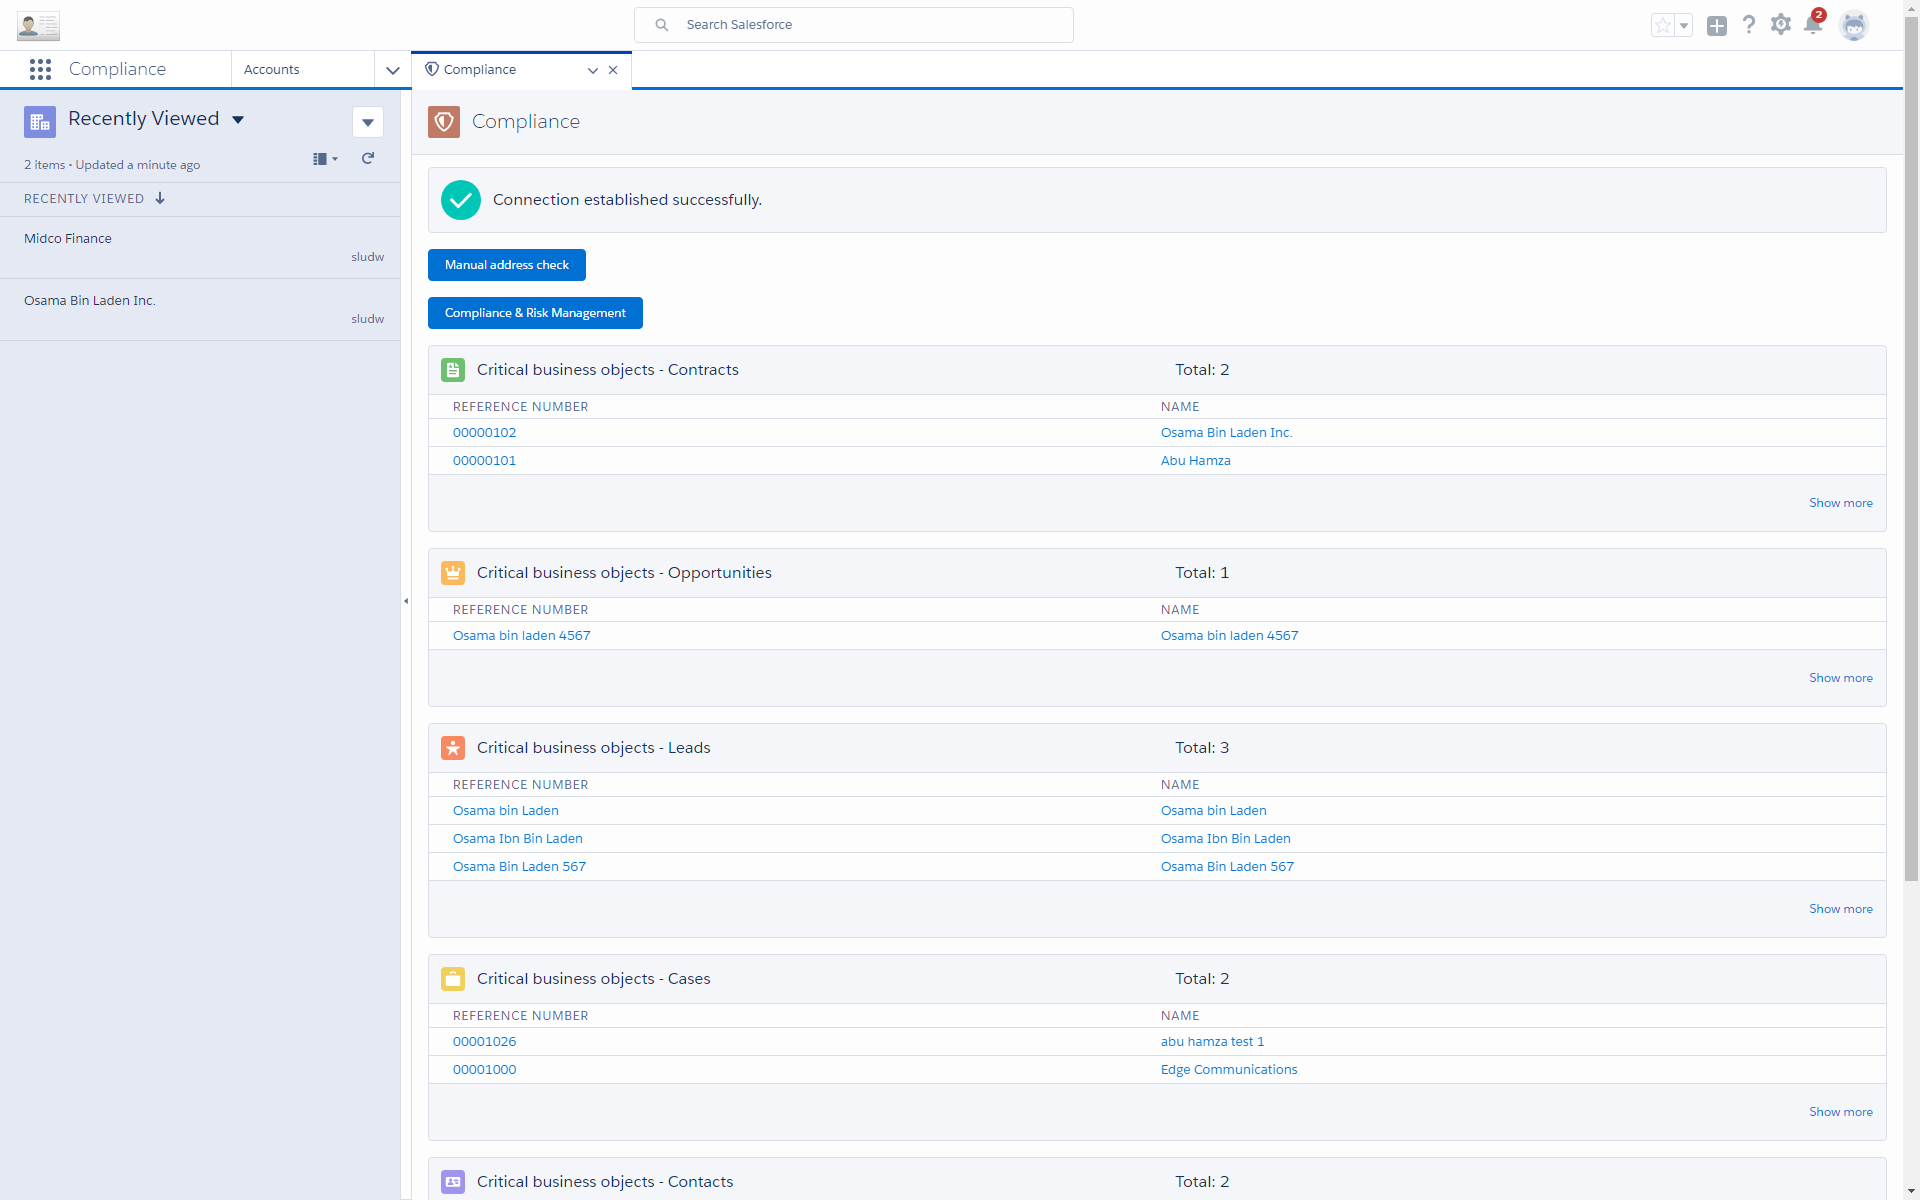Open the Setup gear menu
Viewport: 1920px width, 1200px height.
(1782, 25)
